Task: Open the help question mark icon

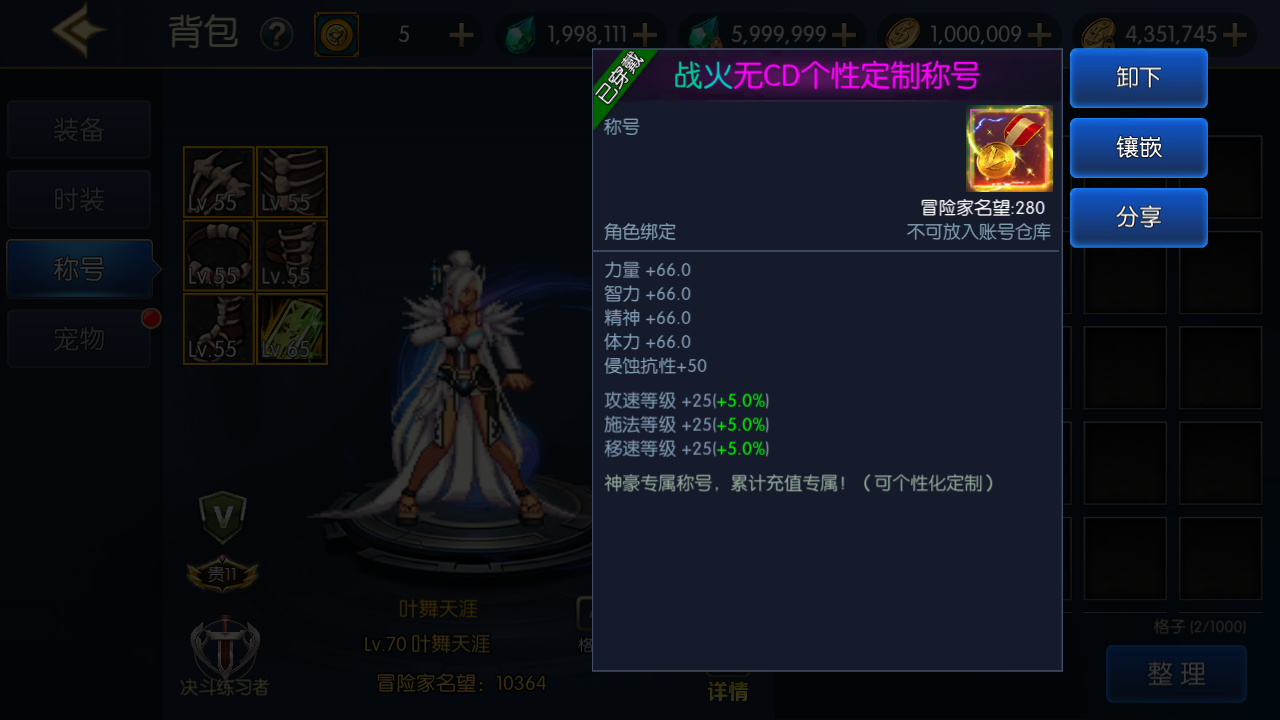Action: click(277, 35)
